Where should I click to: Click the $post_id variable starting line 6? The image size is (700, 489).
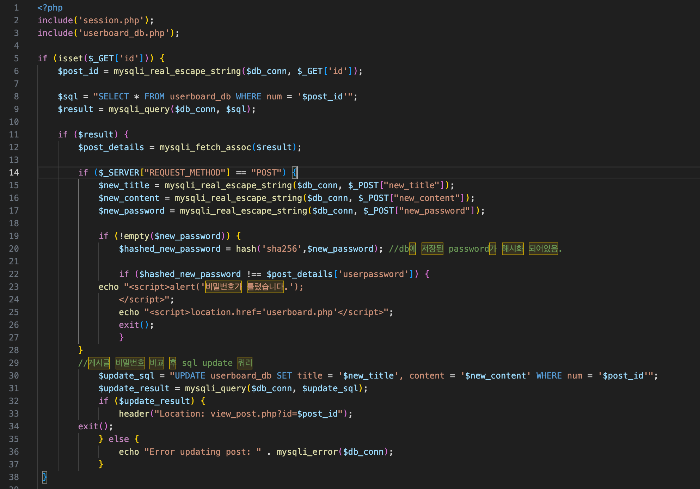point(78,71)
